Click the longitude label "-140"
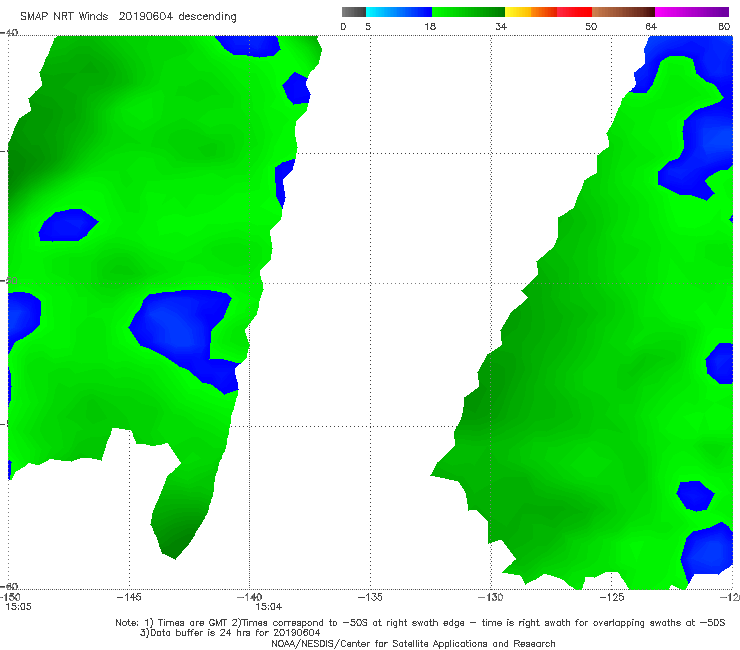 coord(249,597)
